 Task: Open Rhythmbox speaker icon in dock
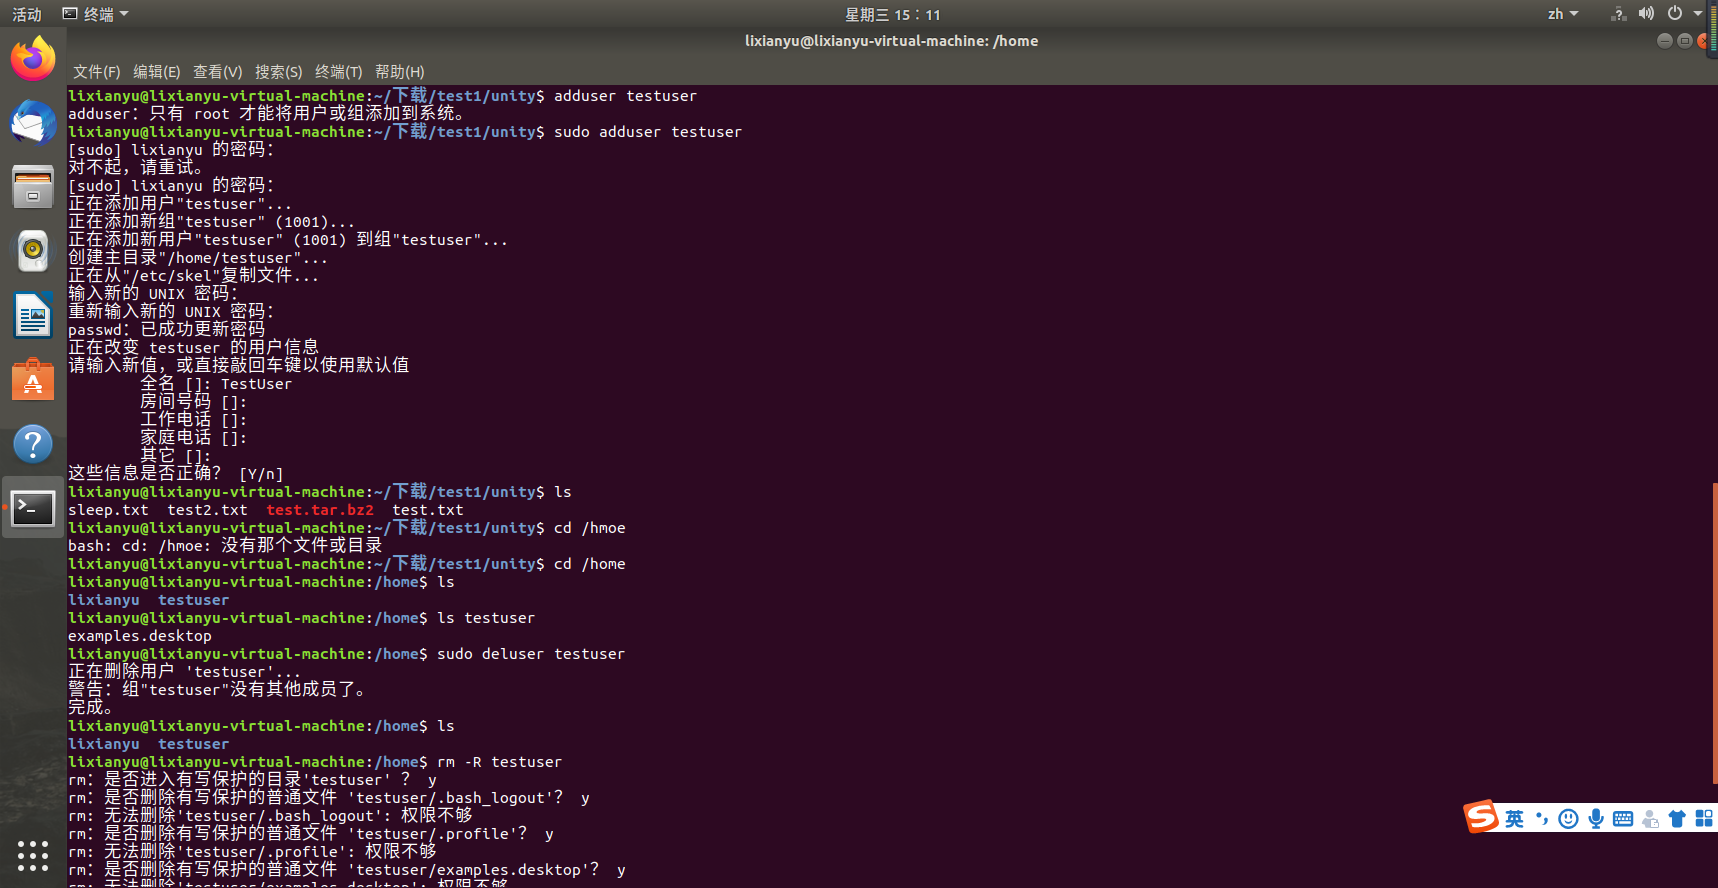pyautogui.click(x=33, y=251)
